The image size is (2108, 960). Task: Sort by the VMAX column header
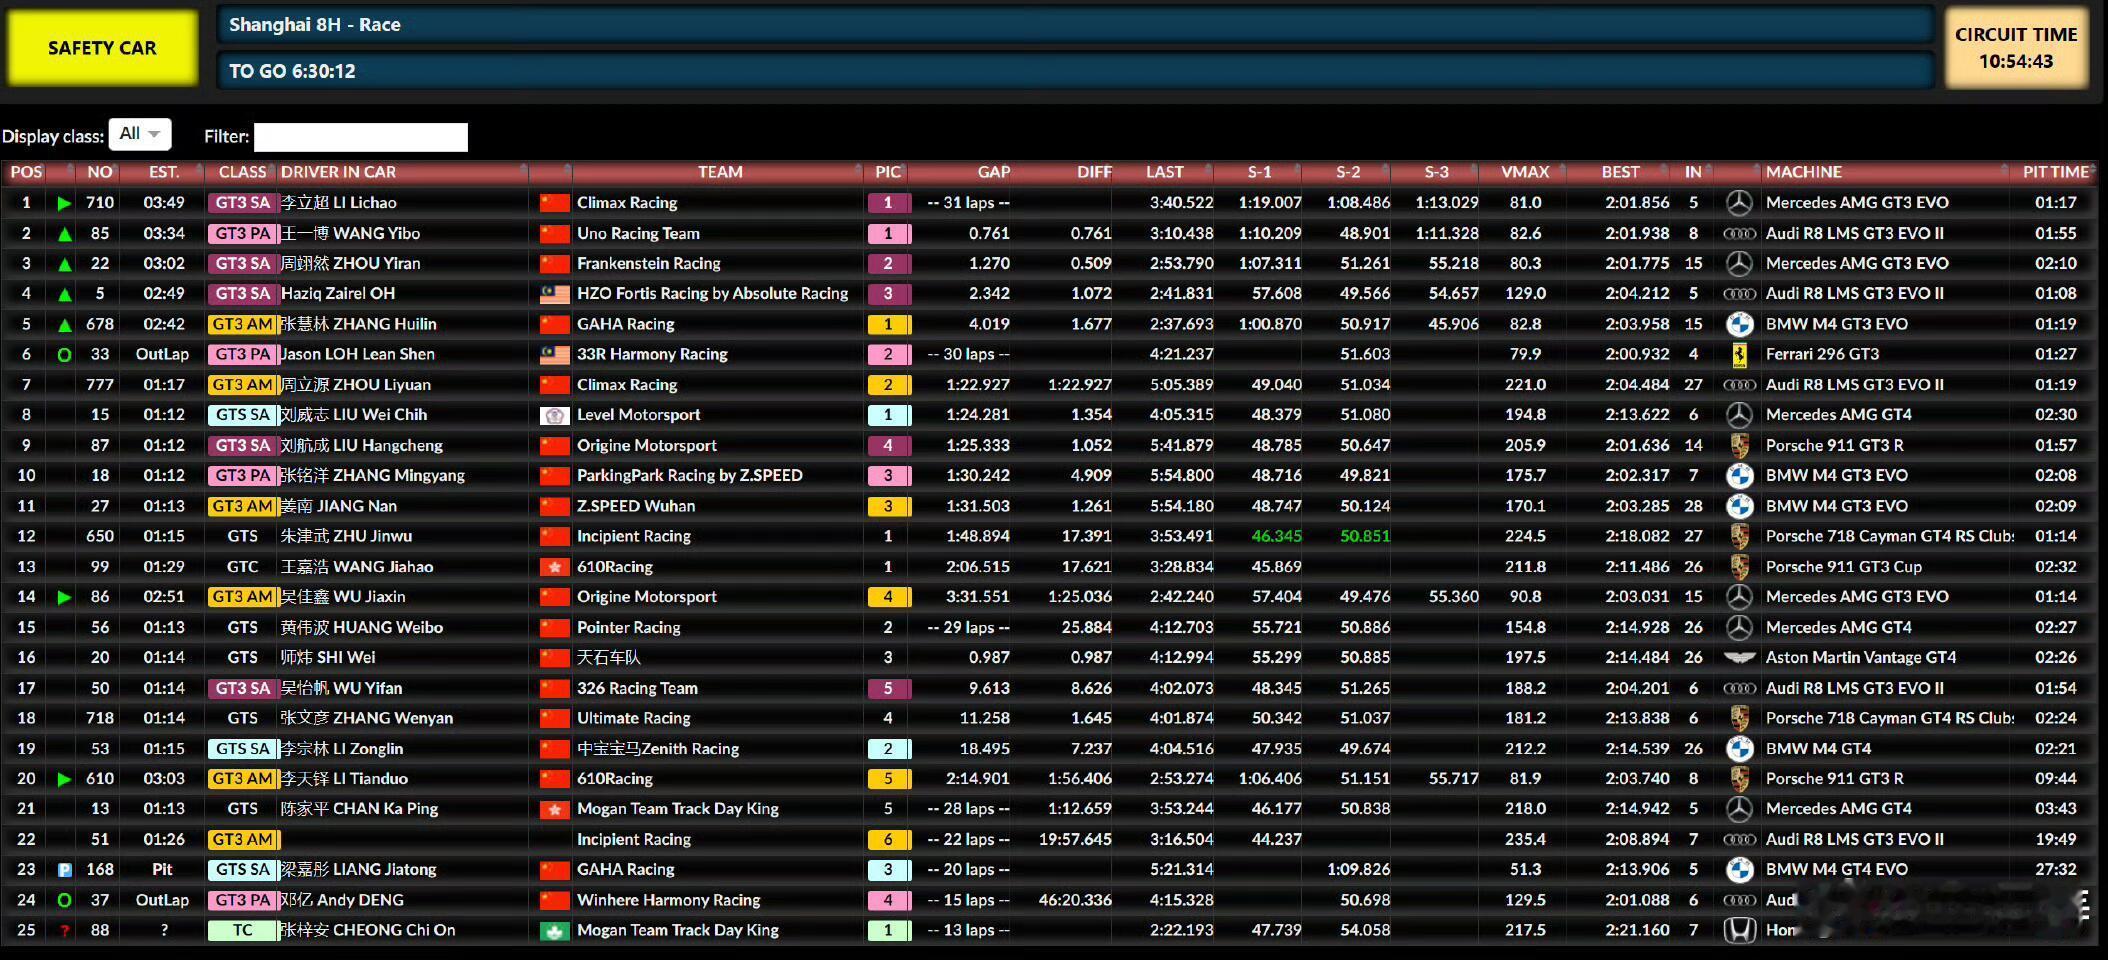[x=1525, y=172]
